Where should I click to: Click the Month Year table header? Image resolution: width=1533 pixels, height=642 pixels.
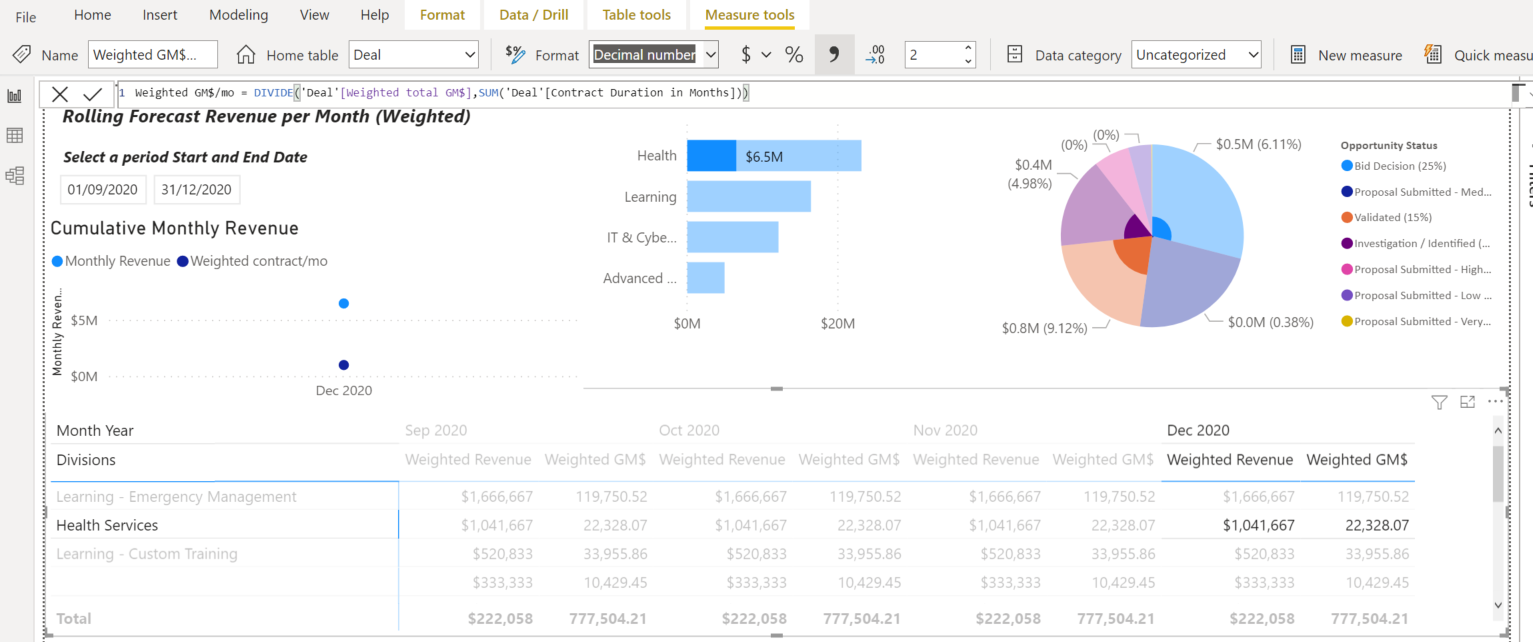click(95, 430)
